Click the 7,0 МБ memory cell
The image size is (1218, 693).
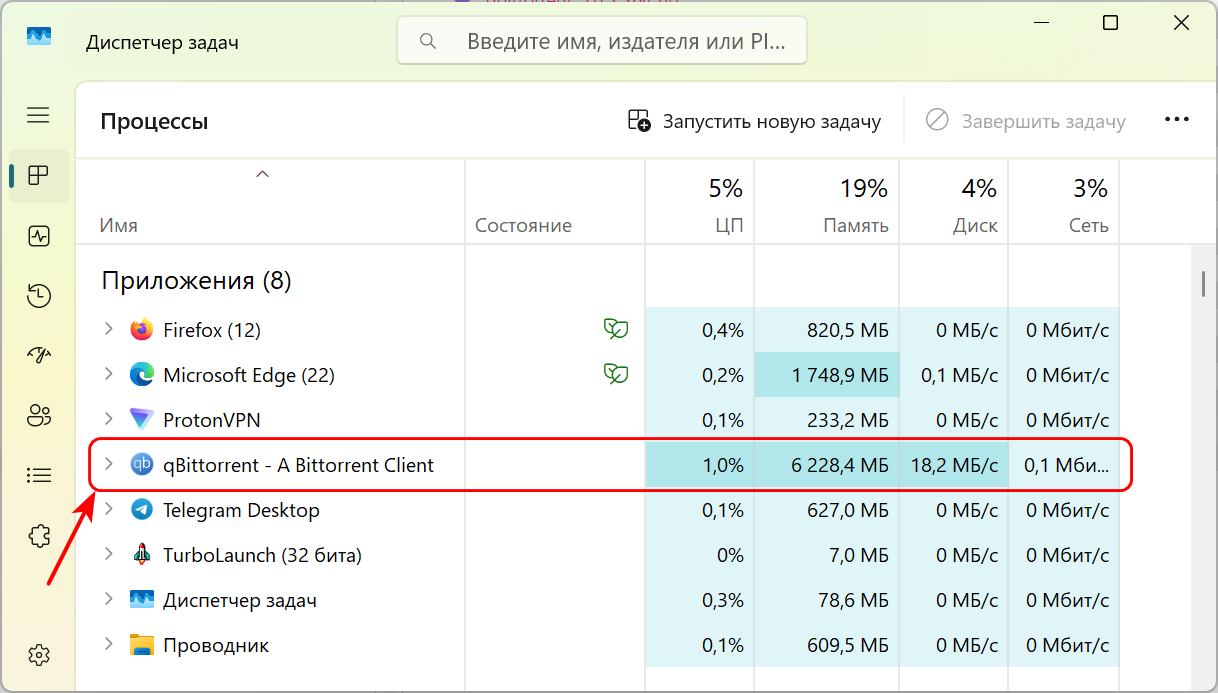tap(827, 555)
